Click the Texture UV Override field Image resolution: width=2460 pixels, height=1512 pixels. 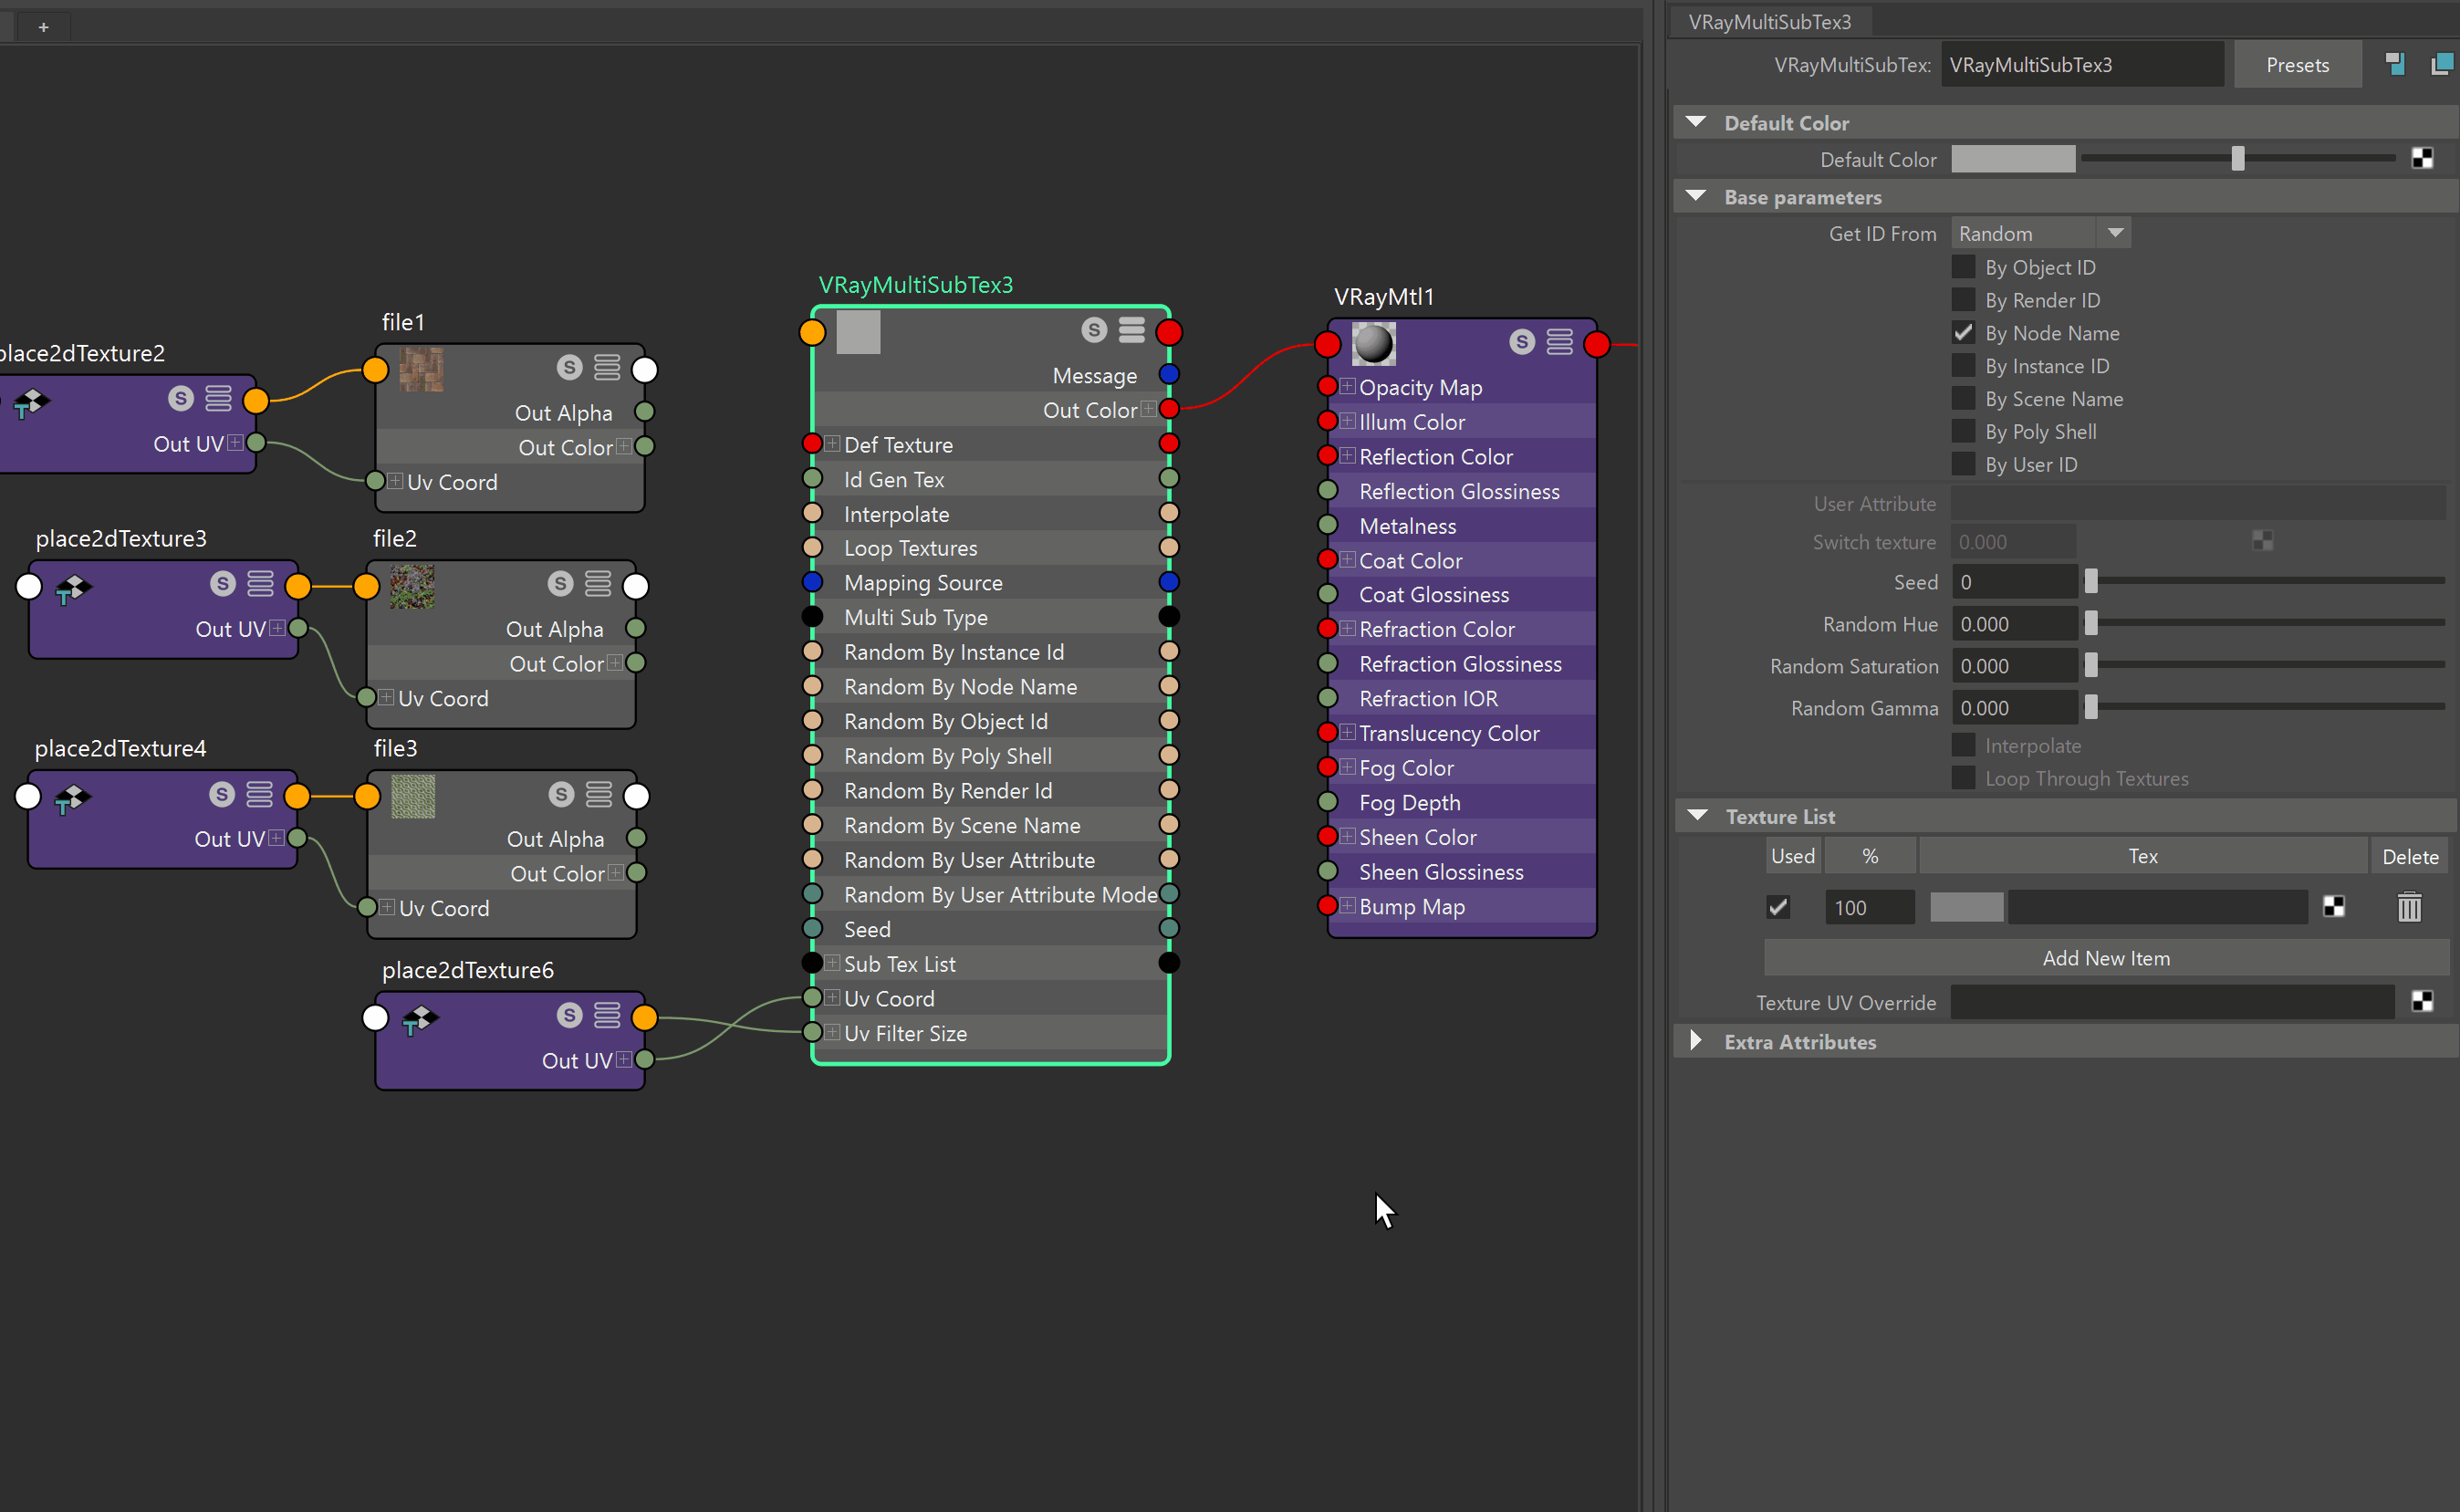click(x=2172, y=1002)
